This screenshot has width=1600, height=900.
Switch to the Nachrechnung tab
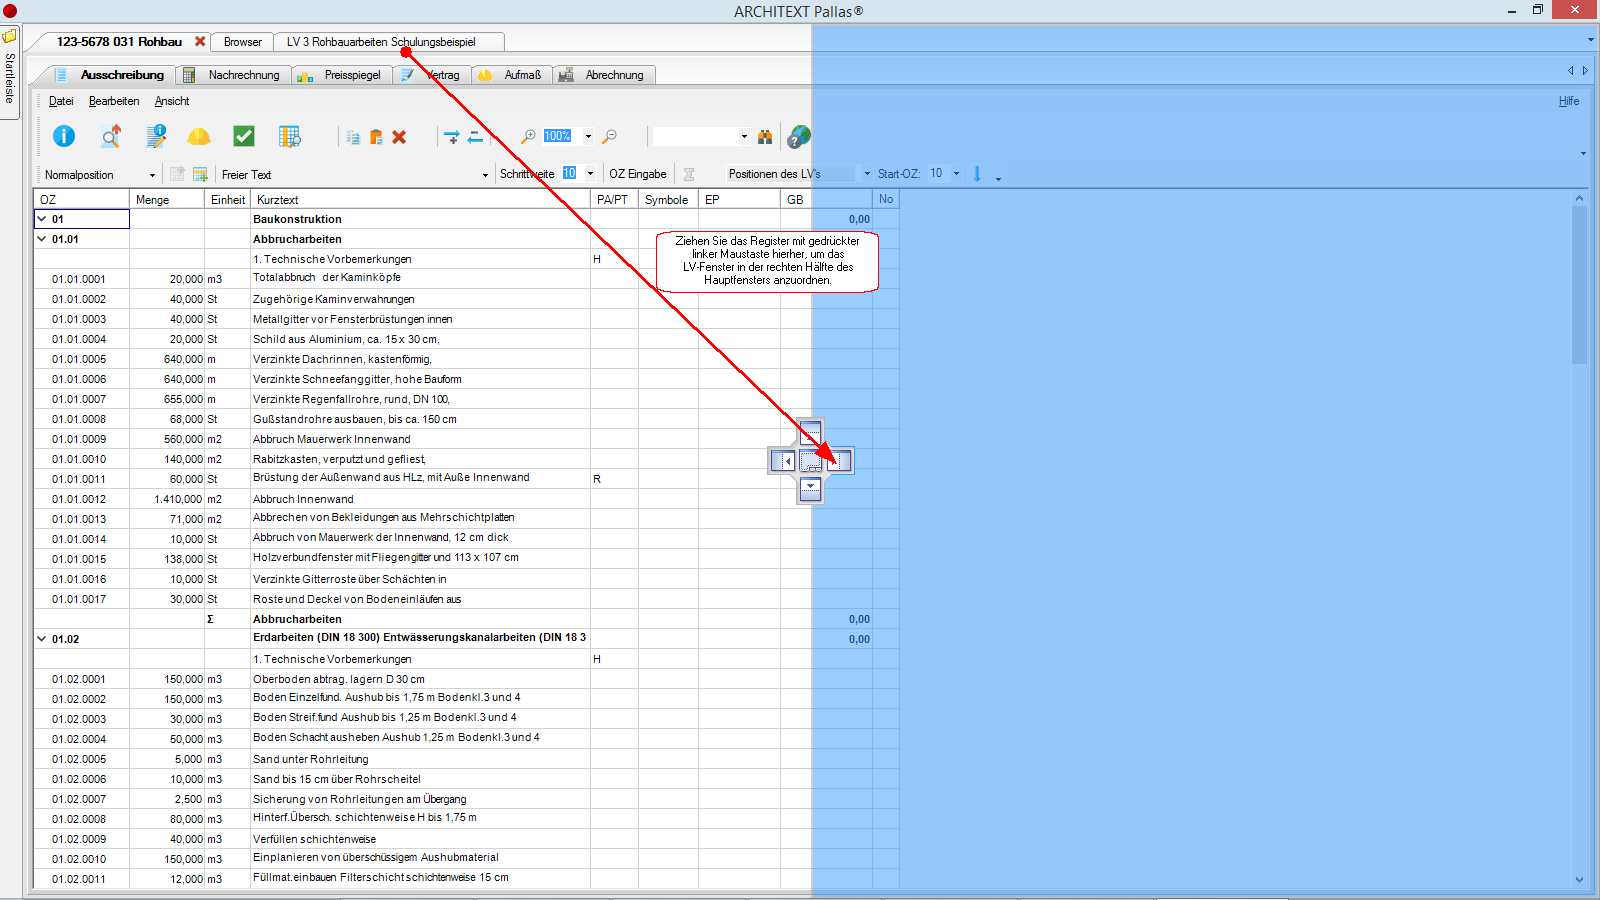click(235, 75)
